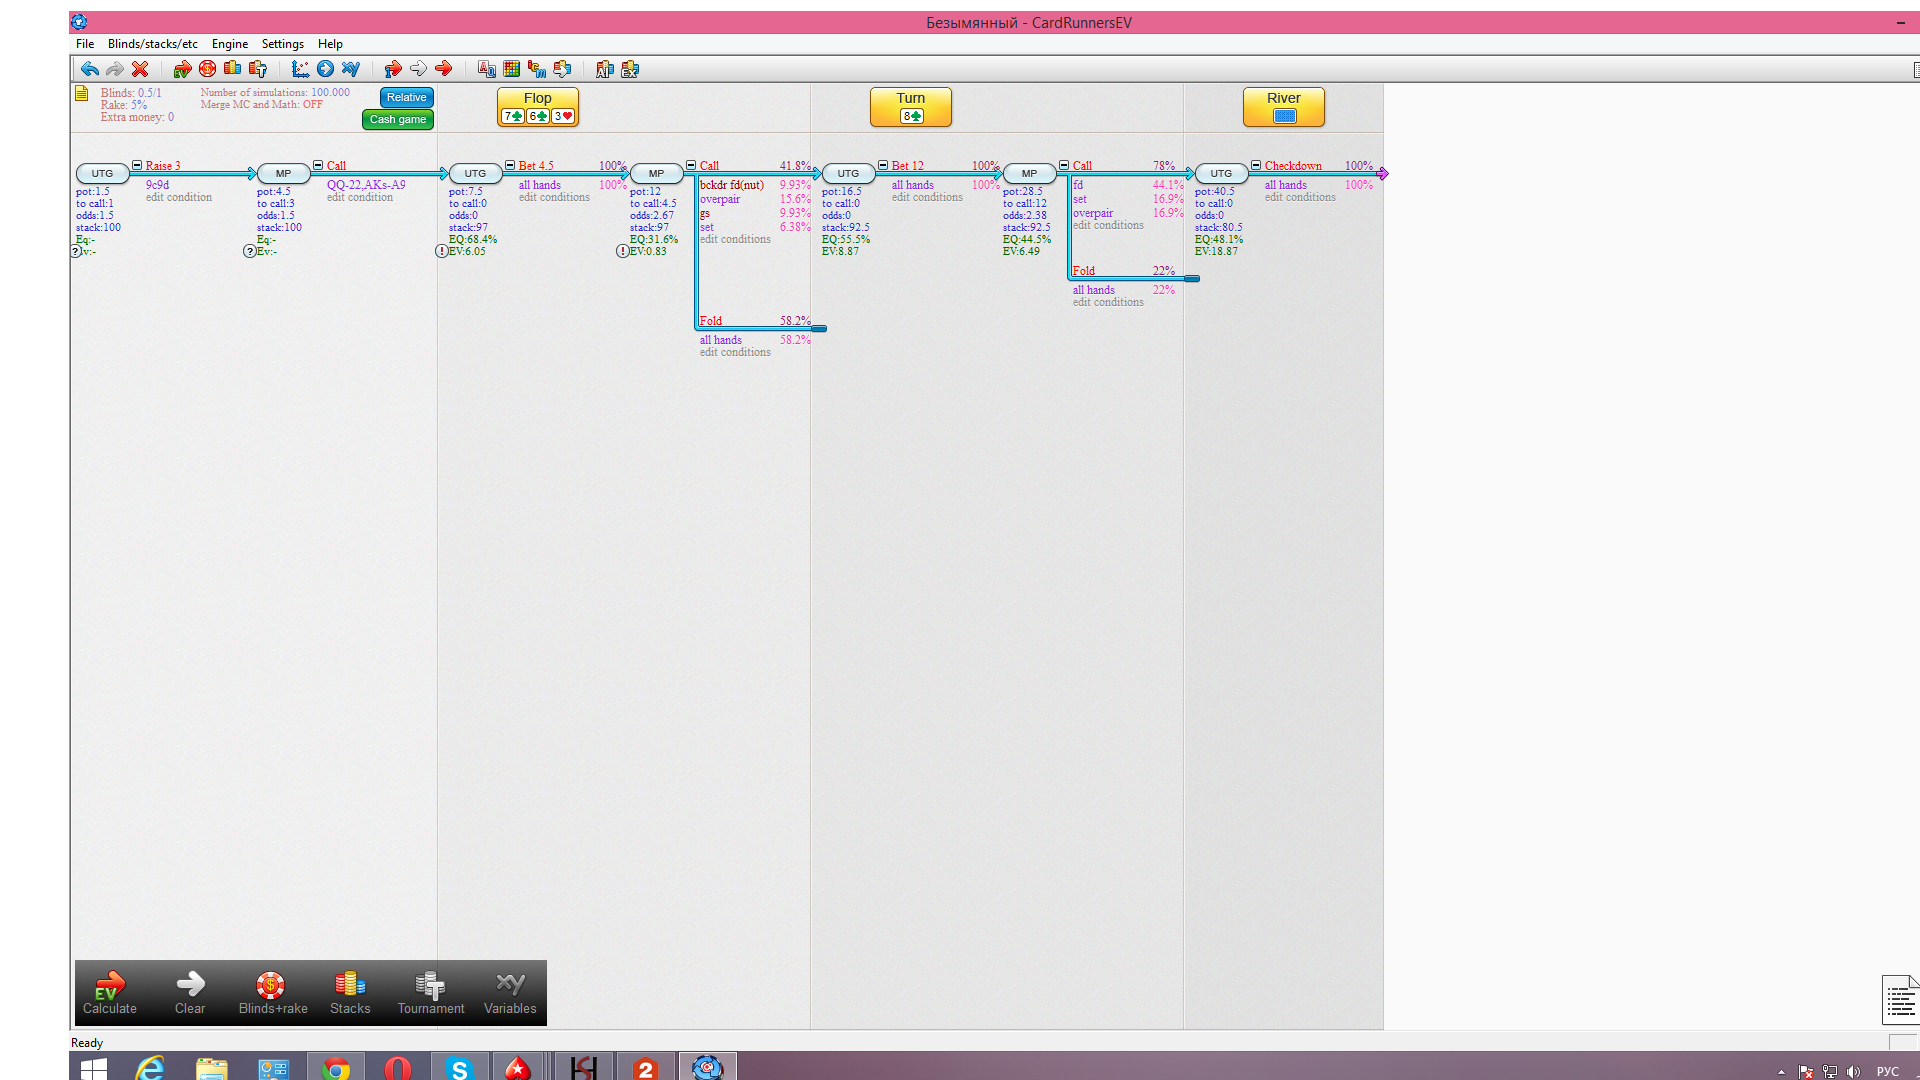Open Skype from the taskbar
The height and width of the screenshot is (1080, 1920).
point(459,1068)
